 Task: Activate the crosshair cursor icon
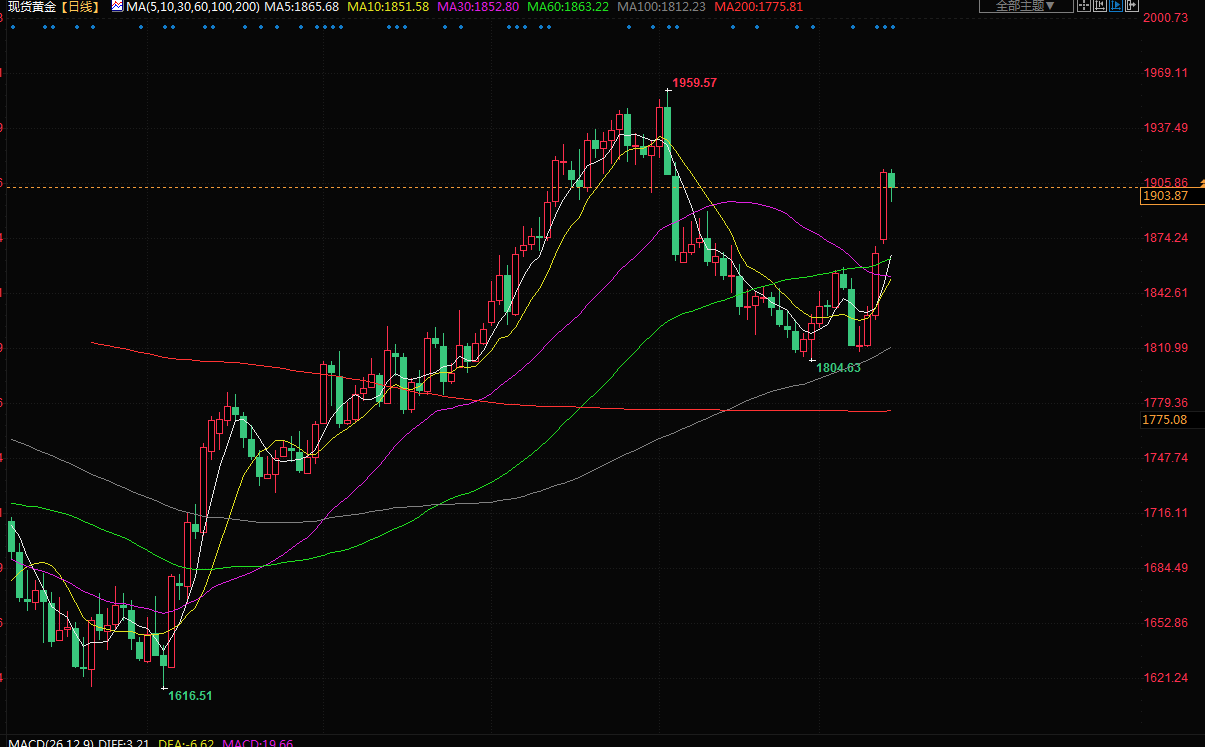pos(1084,5)
